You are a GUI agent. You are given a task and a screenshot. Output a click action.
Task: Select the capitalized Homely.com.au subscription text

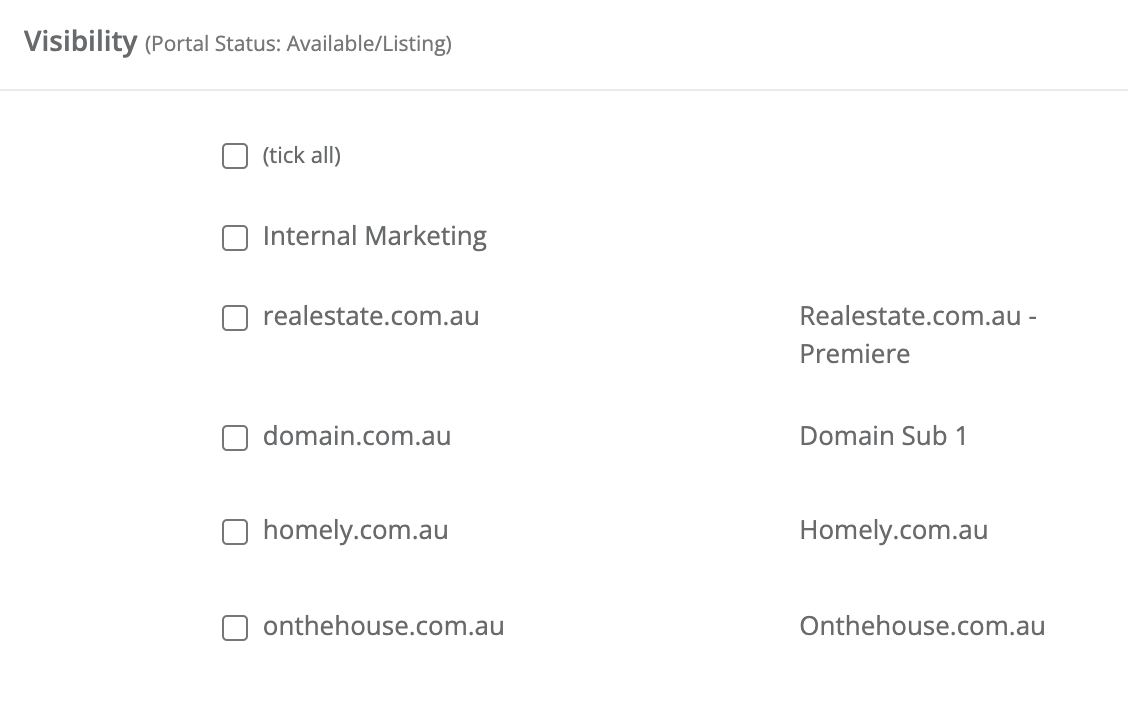tap(893, 531)
